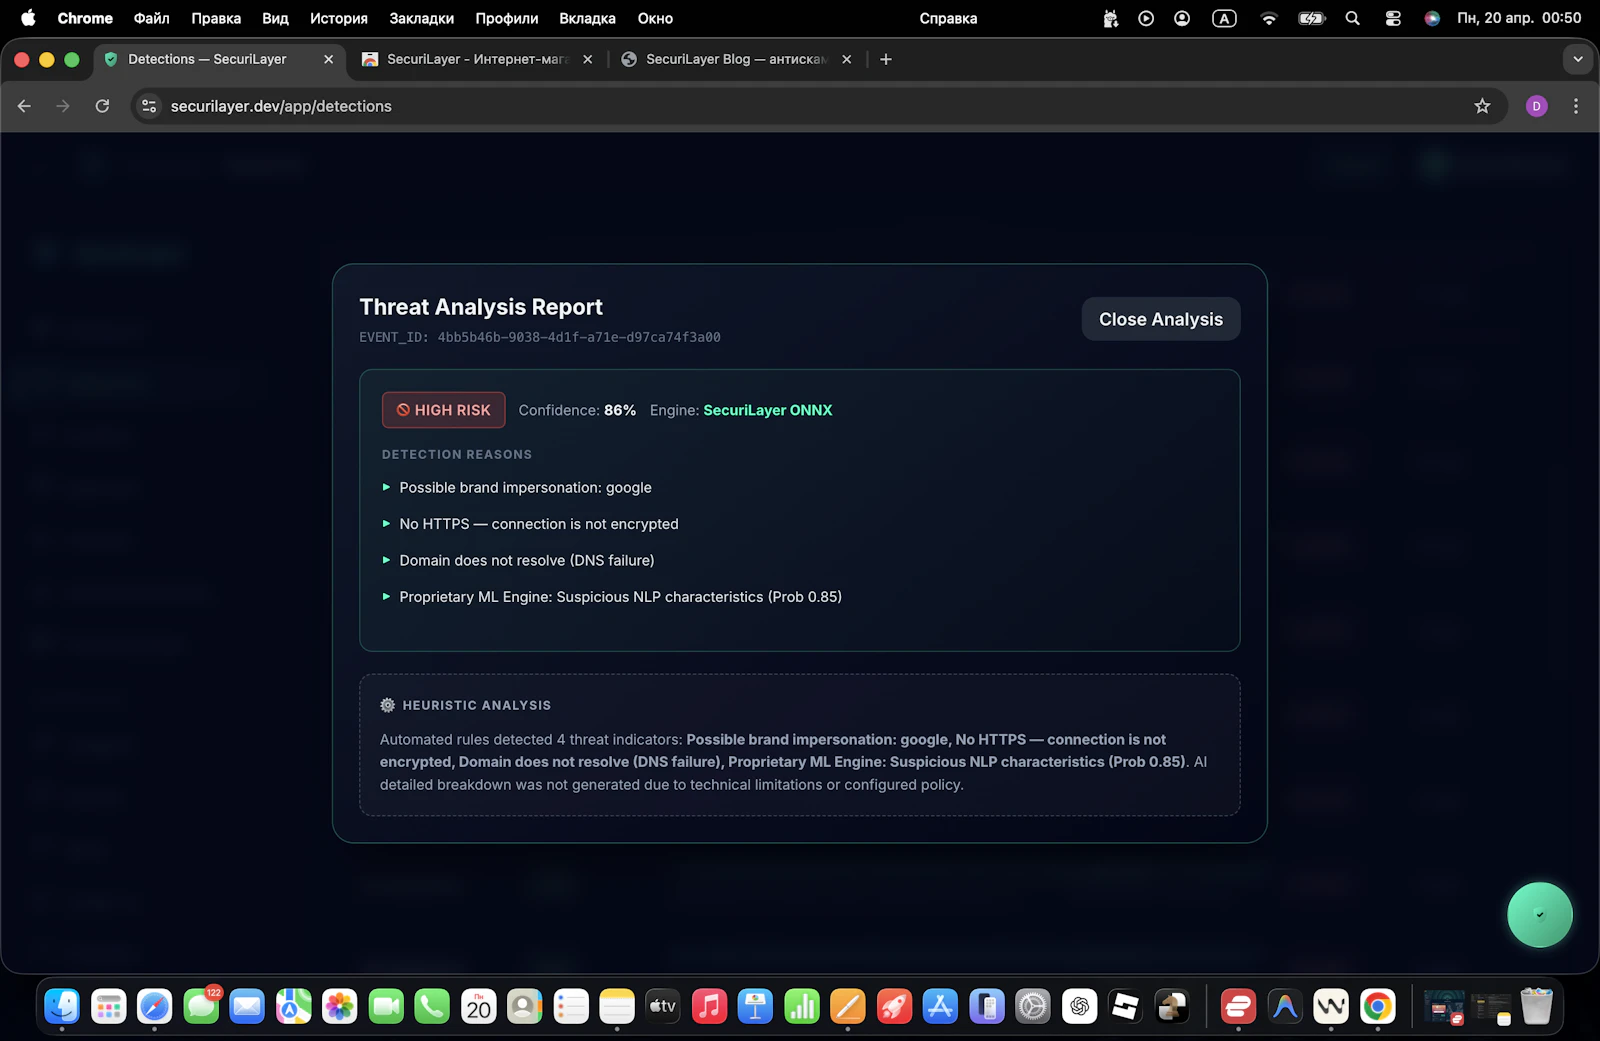This screenshot has width=1600, height=1041.
Task: Click the Close Analysis button
Action: coord(1160,318)
